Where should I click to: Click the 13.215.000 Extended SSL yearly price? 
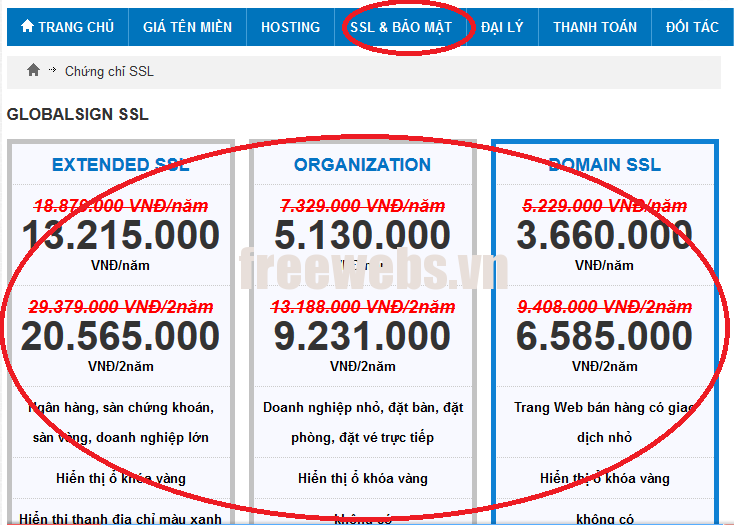click(120, 236)
